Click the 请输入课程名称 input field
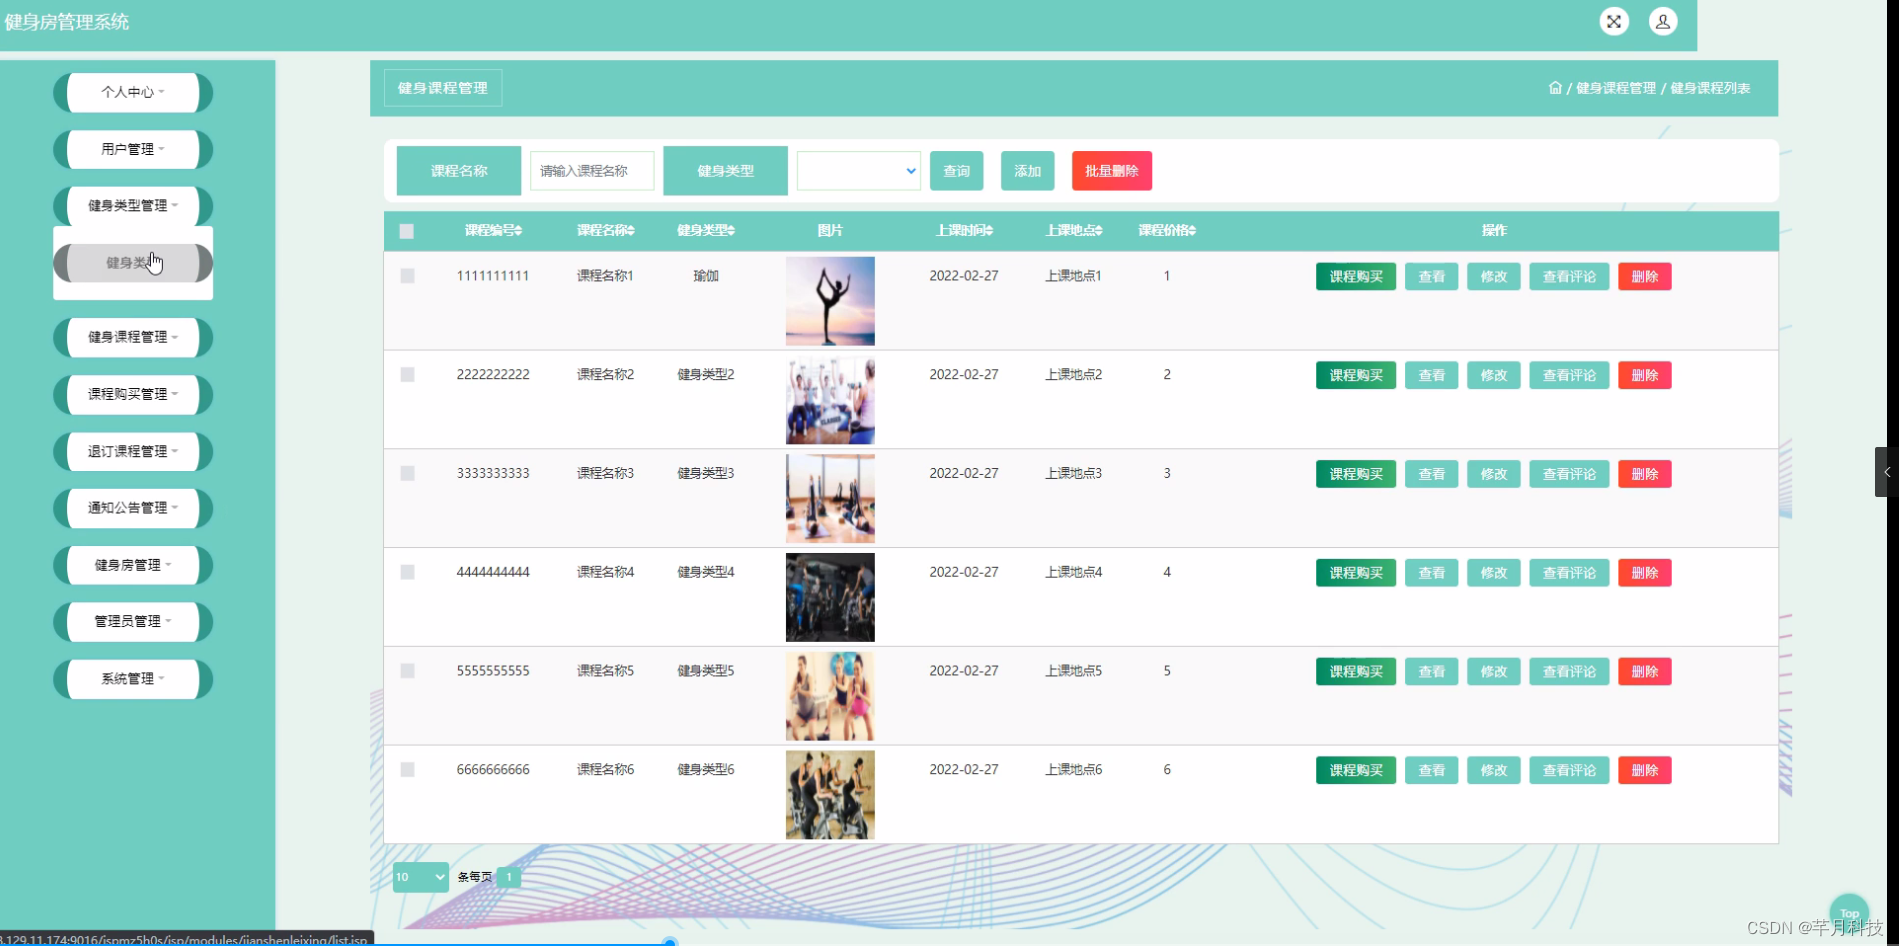Image resolution: width=1899 pixels, height=946 pixels. tap(591, 171)
